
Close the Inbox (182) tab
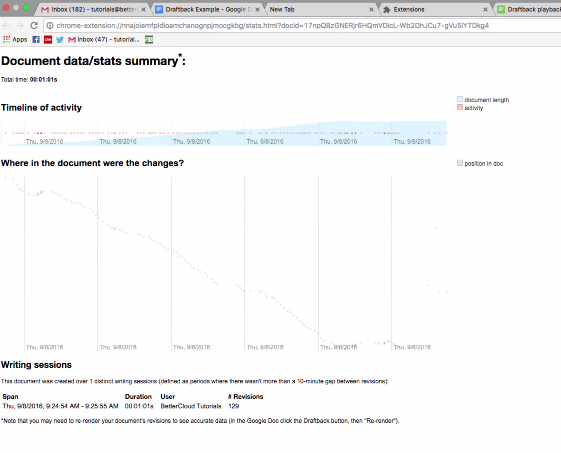(143, 10)
